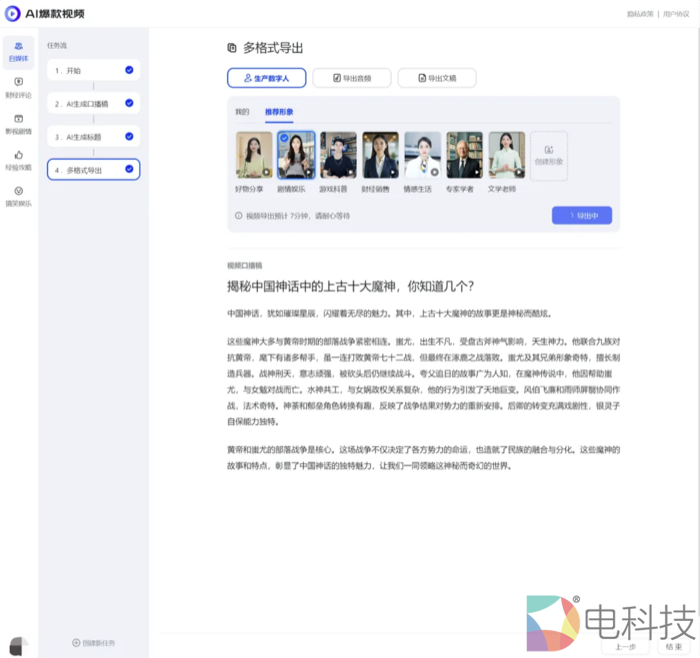Click the user avatar at bottom left
Image resolution: width=700 pixels, height=658 pixels.
pos(18,645)
